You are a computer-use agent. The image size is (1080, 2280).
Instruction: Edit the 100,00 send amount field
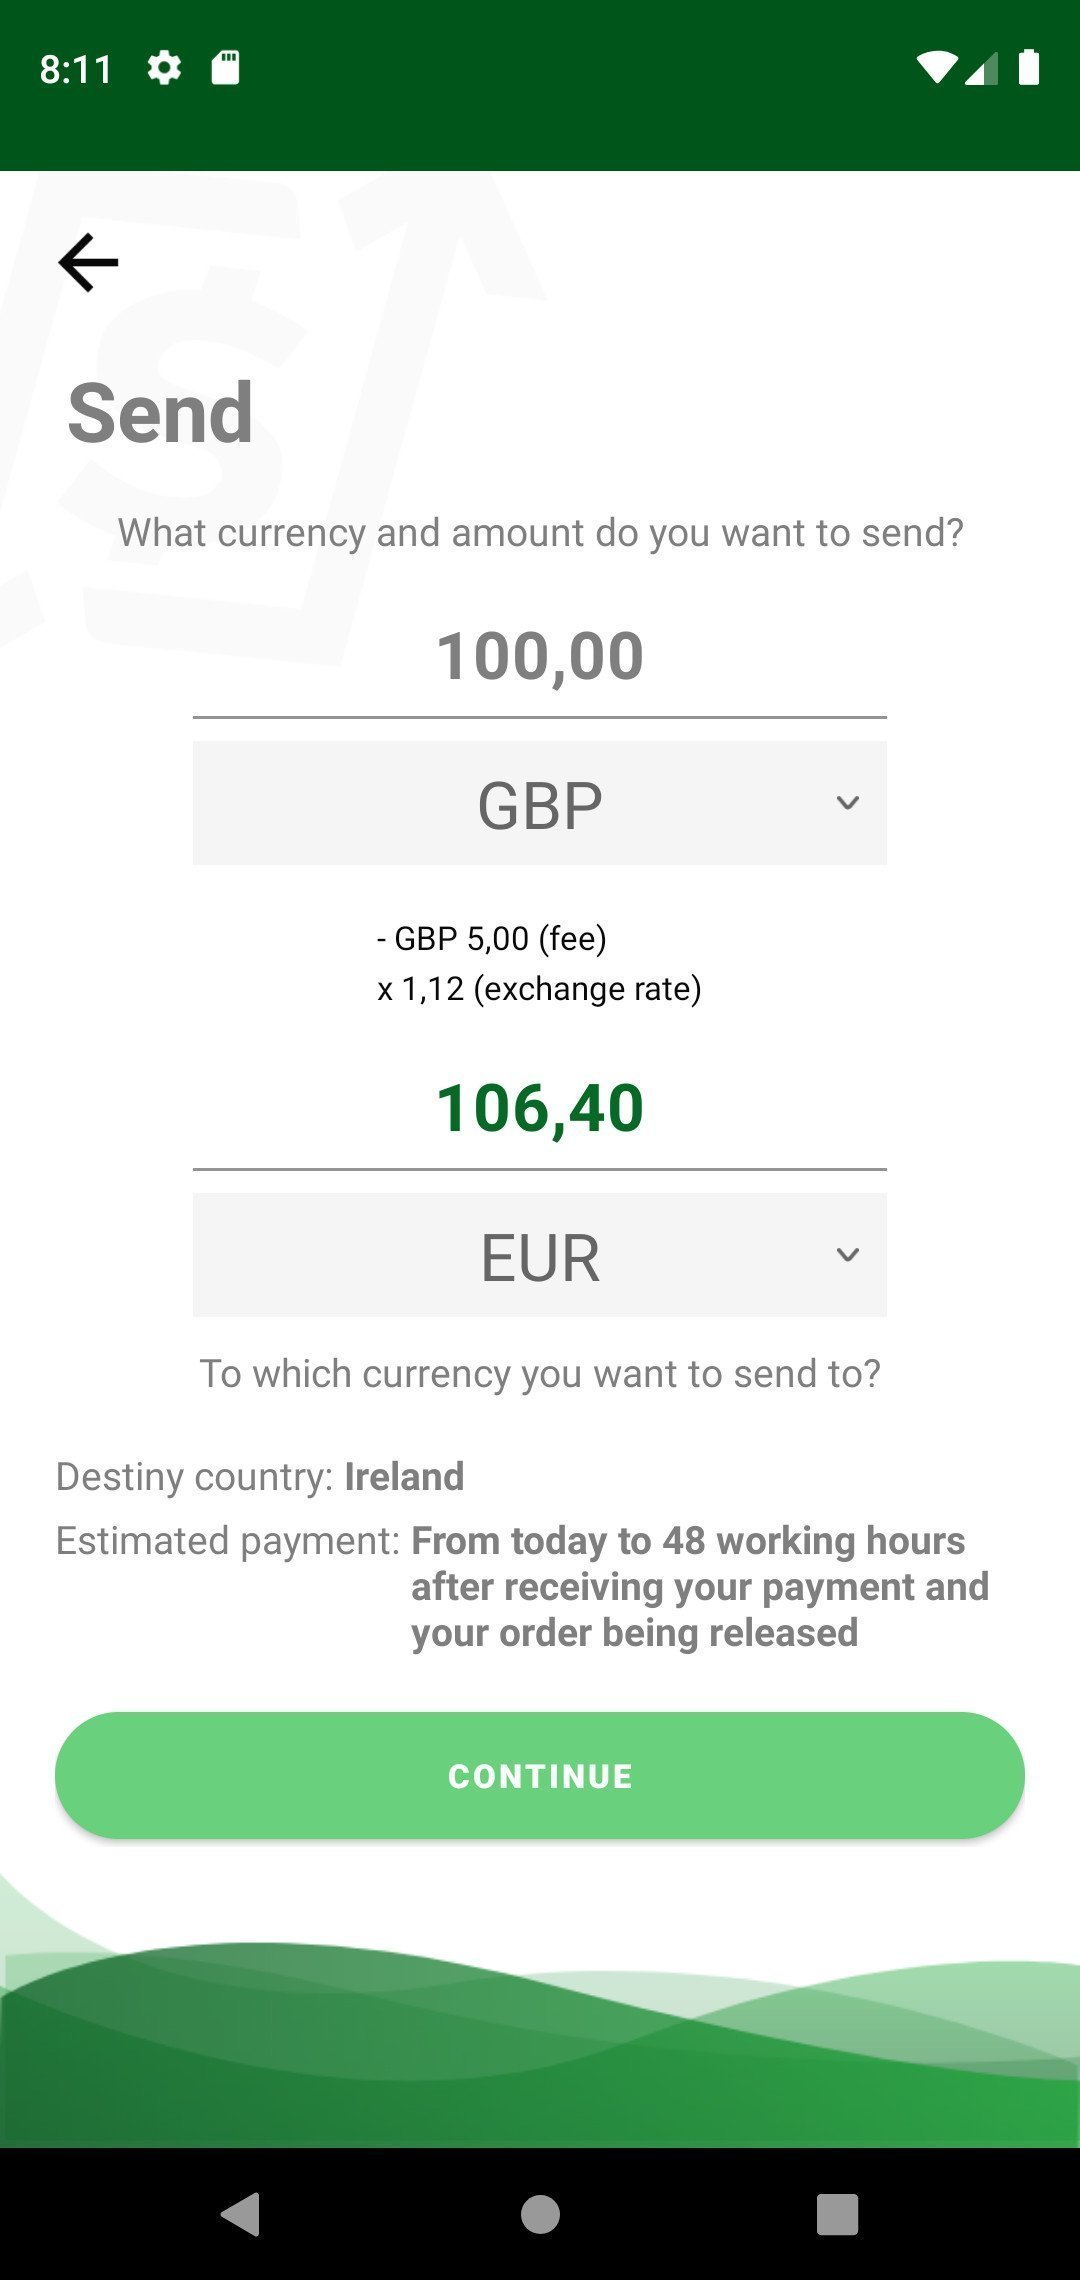[x=539, y=657]
